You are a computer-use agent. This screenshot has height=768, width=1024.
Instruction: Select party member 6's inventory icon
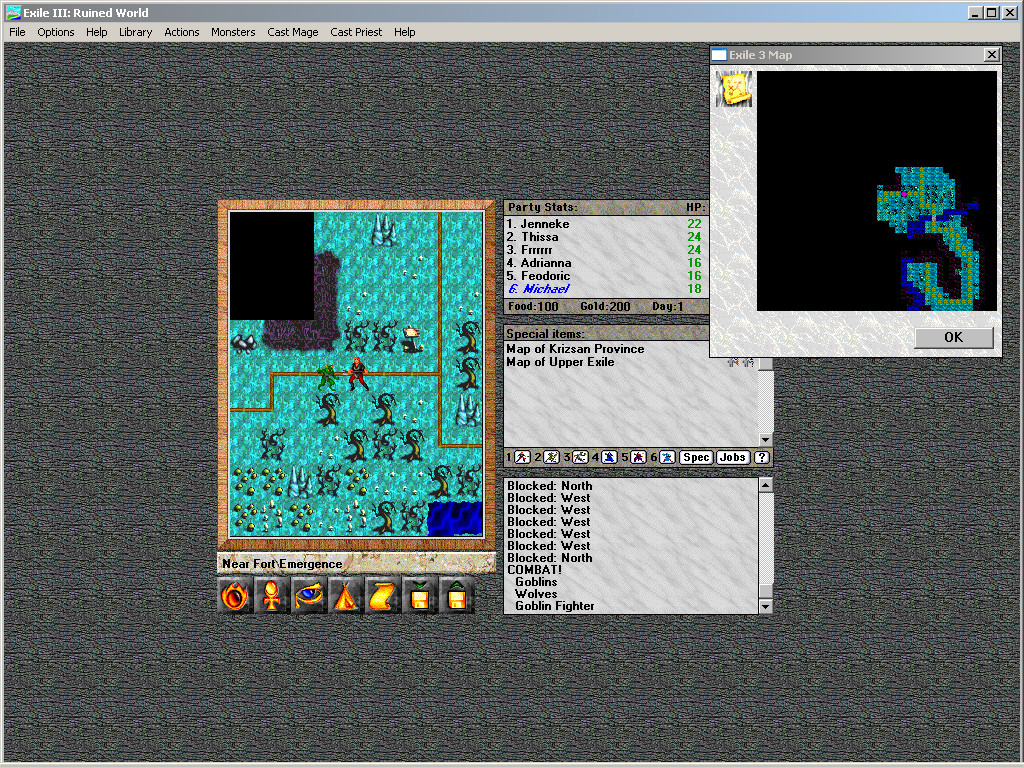pos(667,457)
